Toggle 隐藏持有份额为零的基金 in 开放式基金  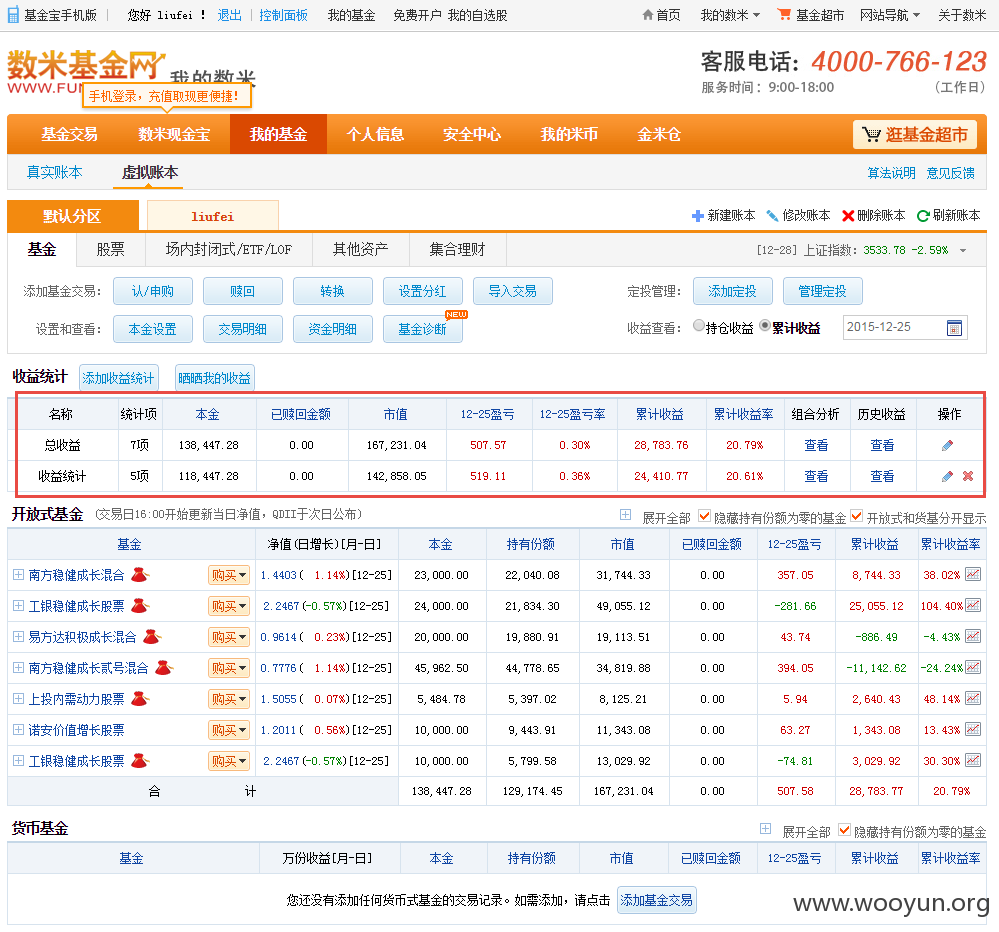pos(704,516)
